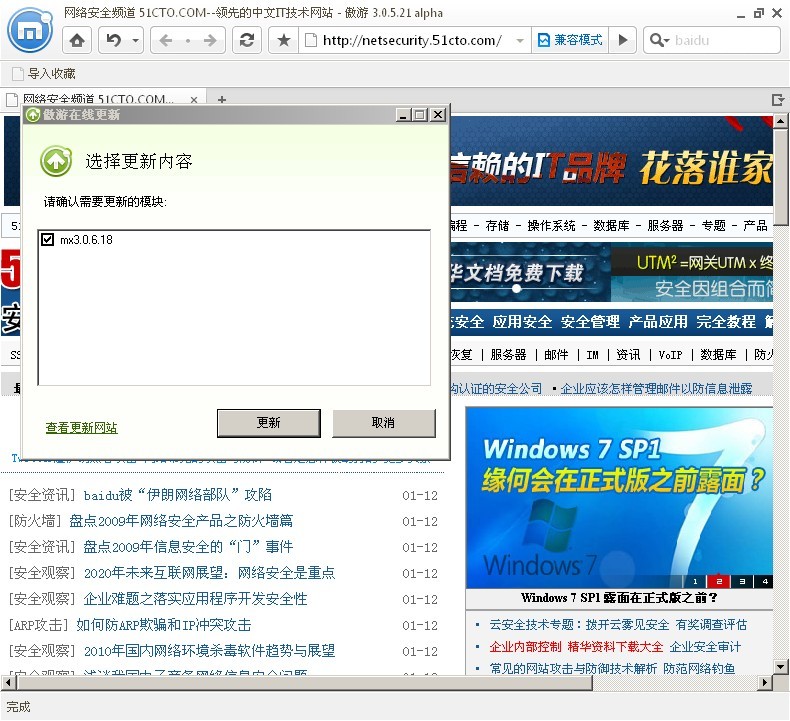Select the 产品应用 channel menu item

(x=658, y=321)
